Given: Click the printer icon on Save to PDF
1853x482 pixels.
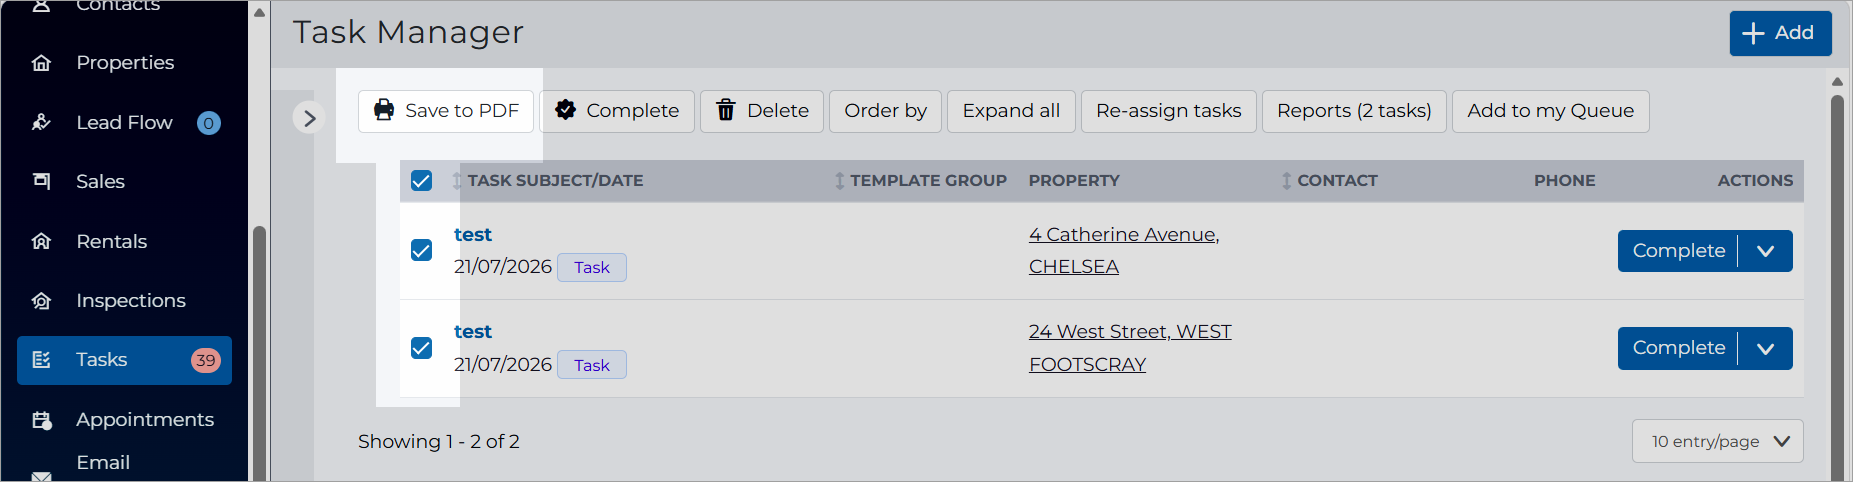Looking at the screenshot, I should [384, 110].
